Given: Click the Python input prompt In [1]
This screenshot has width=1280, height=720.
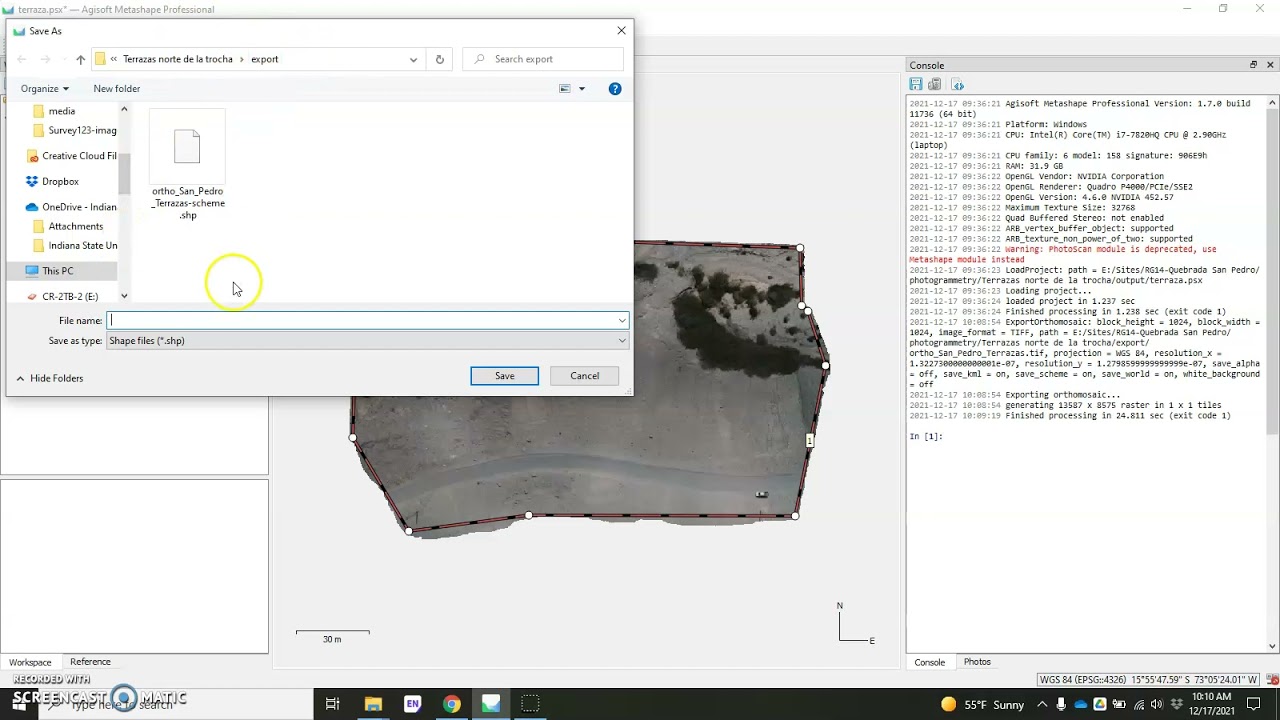Looking at the screenshot, I should (926, 437).
